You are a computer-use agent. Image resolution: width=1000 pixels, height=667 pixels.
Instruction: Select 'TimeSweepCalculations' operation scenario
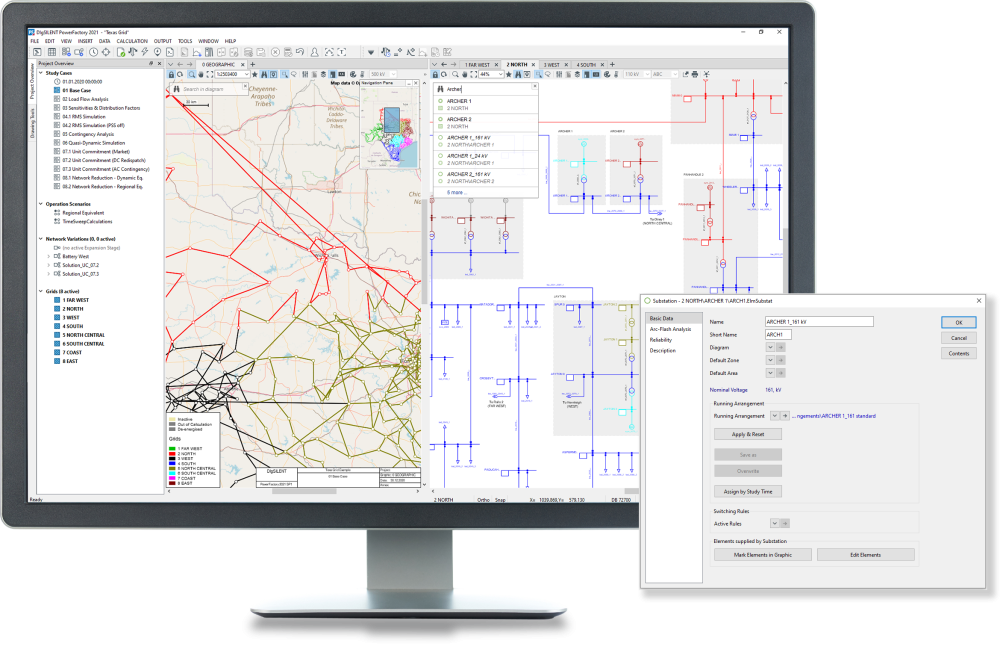(87, 221)
